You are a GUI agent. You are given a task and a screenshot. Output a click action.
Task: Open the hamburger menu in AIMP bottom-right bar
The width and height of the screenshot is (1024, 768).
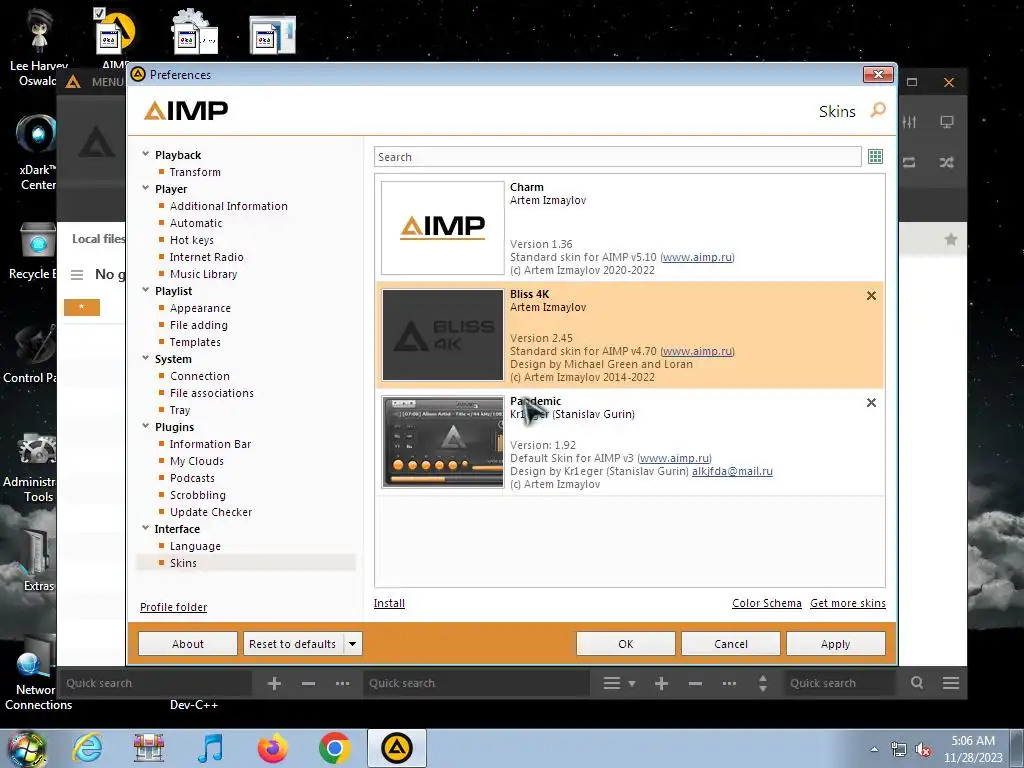point(951,683)
